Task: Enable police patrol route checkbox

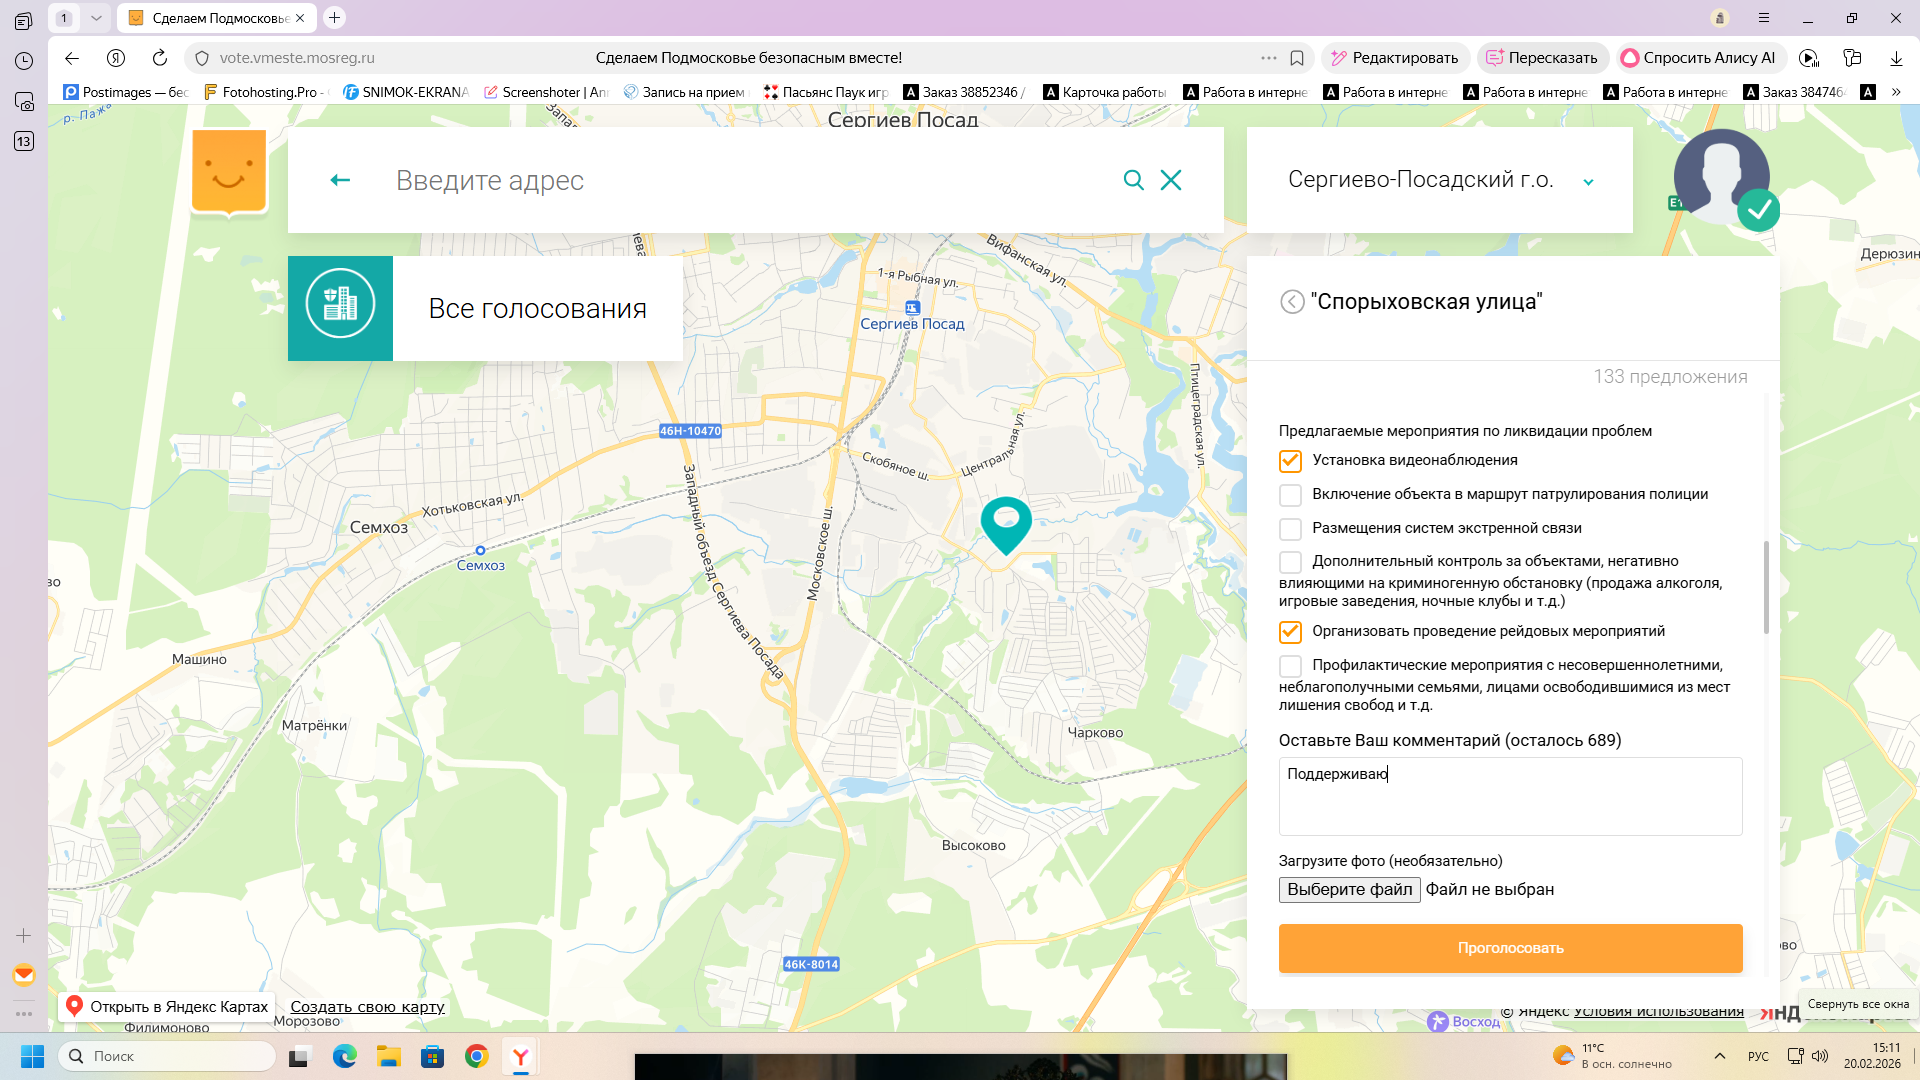Action: (x=1290, y=495)
